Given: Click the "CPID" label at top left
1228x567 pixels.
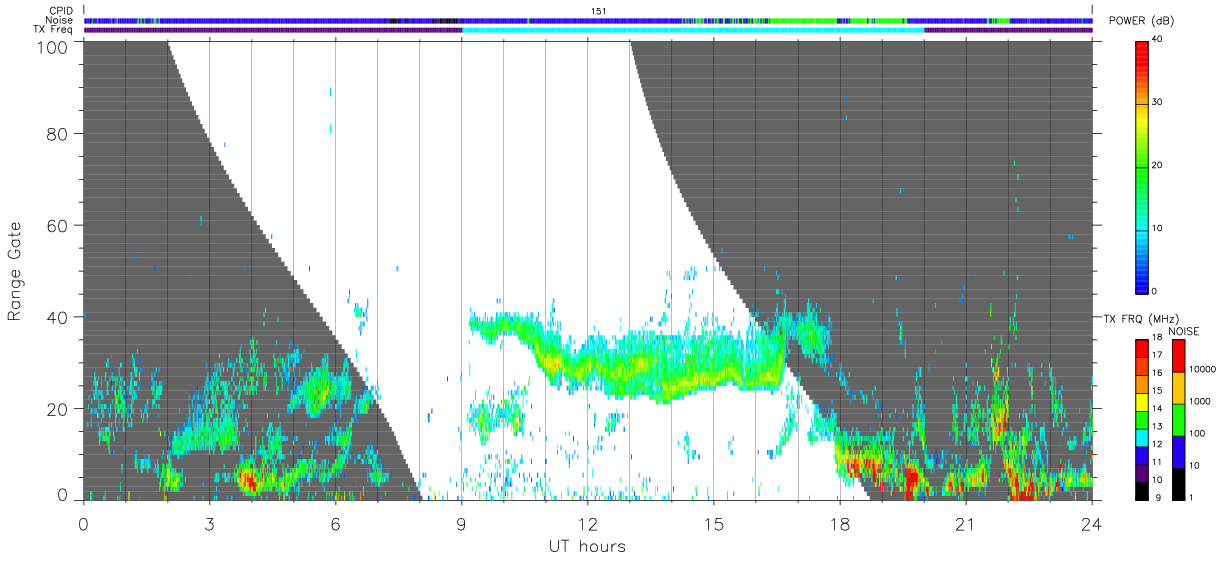Looking at the screenshot, I should (x=62, y=10).
